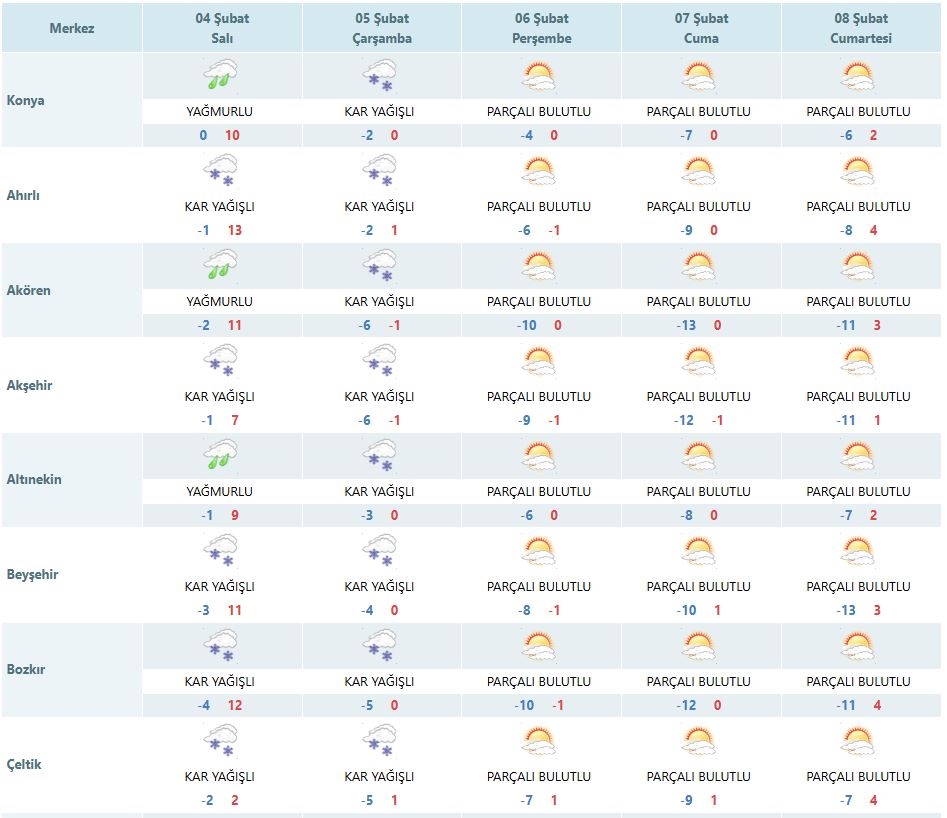Click Bozkır's KAR YAĞIŞLI label for 04 Şubat
The image size is (947, 818).
tap(219, 682)
